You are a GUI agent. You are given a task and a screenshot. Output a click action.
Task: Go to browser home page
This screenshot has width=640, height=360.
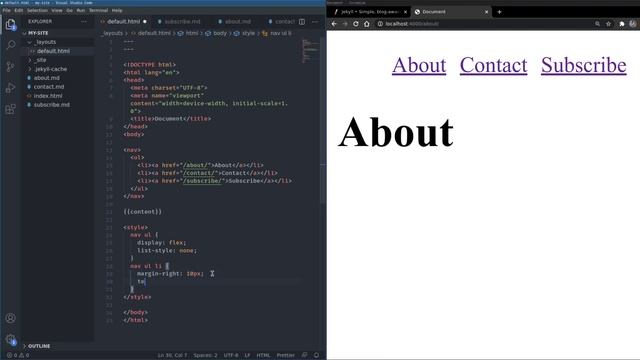tap(367, 24)
